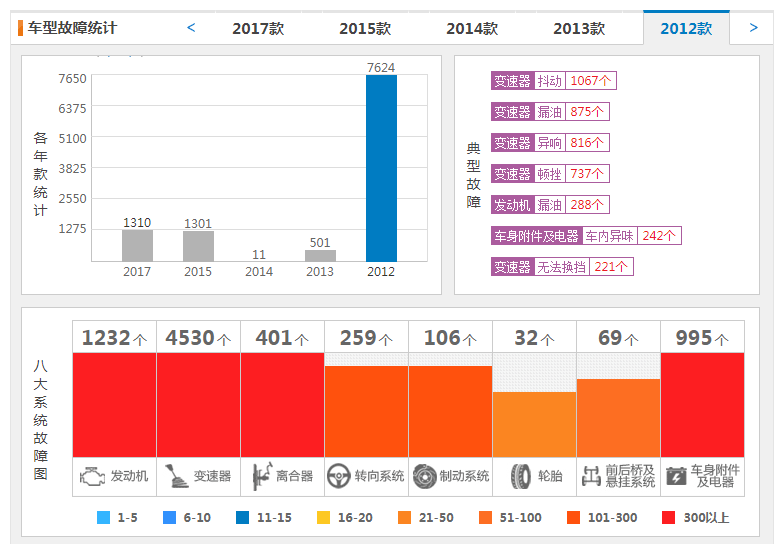Viewport: 777px width, 544px height.
Task: Click the red 300以上 legend swatch
Action: click(x=668, y=517)
